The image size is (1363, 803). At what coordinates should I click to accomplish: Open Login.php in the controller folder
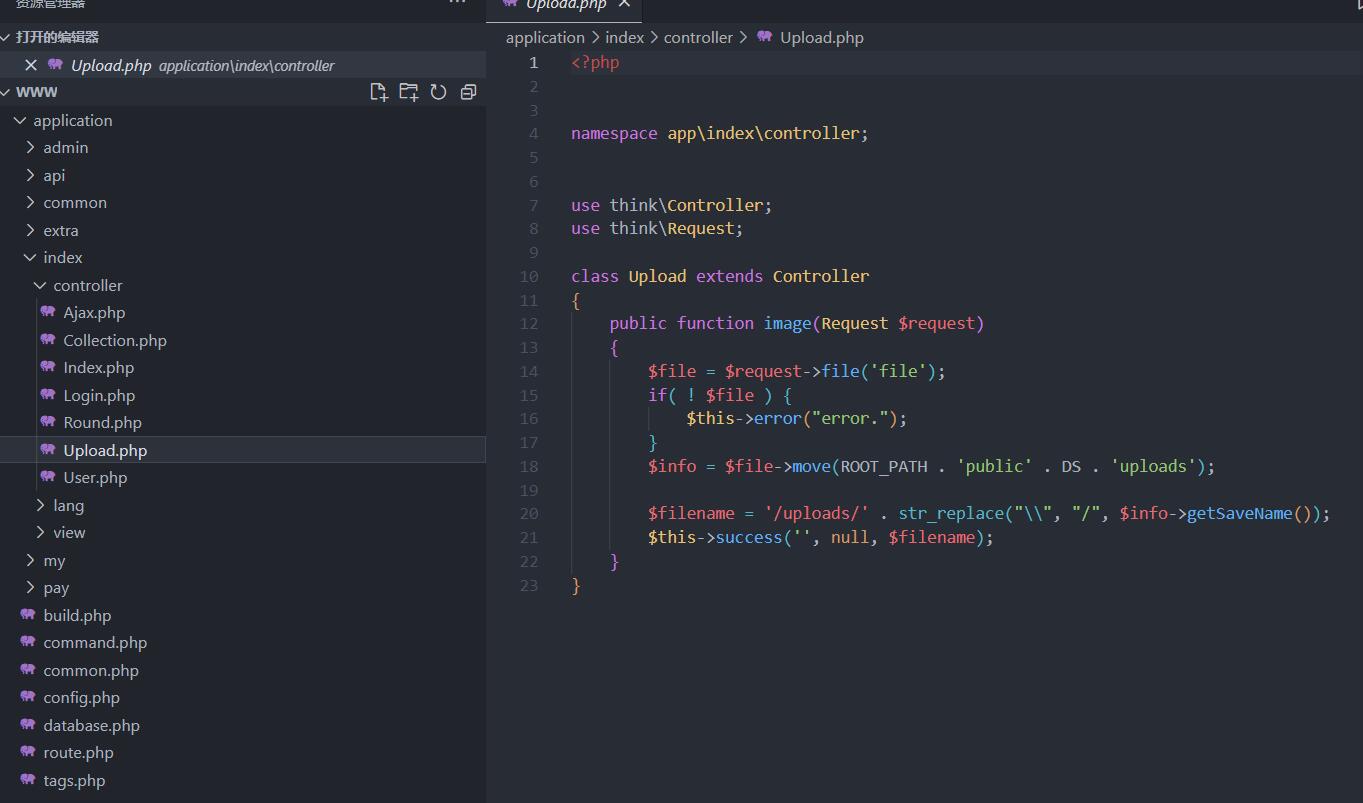99,395
